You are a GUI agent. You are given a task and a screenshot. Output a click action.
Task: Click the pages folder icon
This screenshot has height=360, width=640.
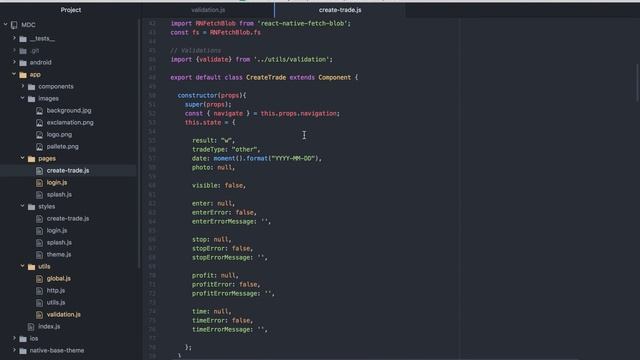(31, 159)
